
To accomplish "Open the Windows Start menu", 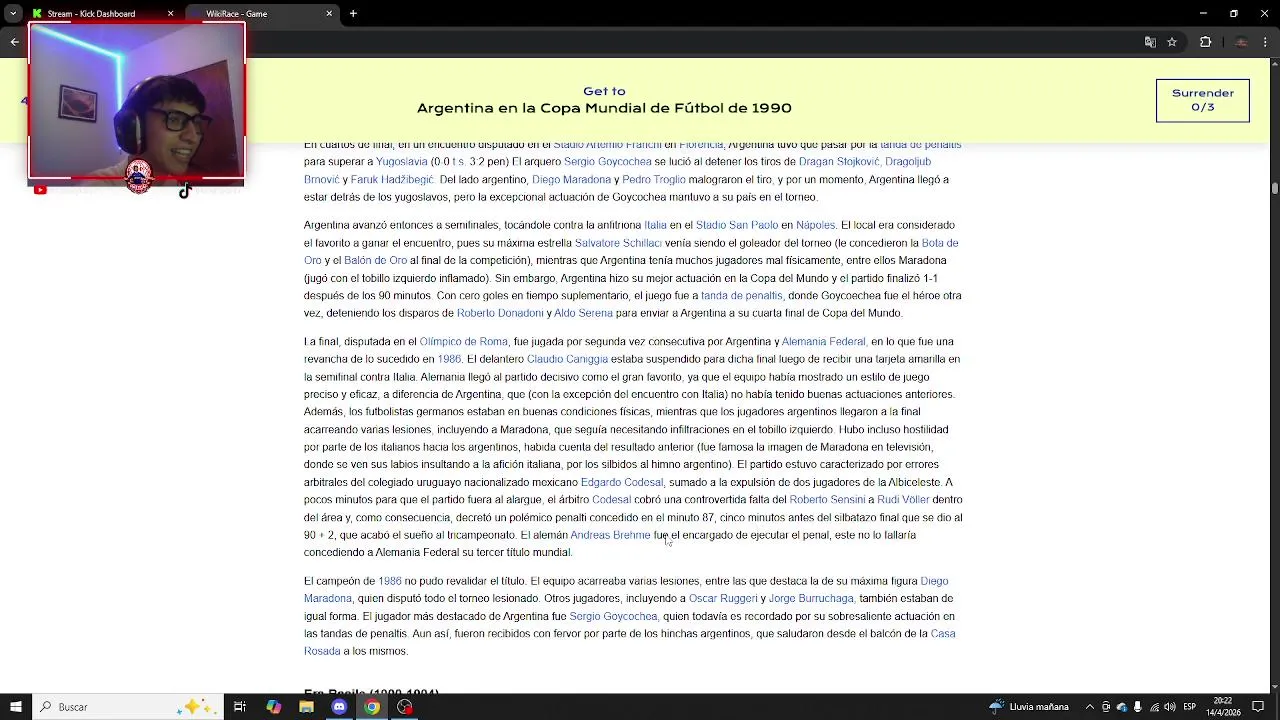I will [x=15, y=707].
